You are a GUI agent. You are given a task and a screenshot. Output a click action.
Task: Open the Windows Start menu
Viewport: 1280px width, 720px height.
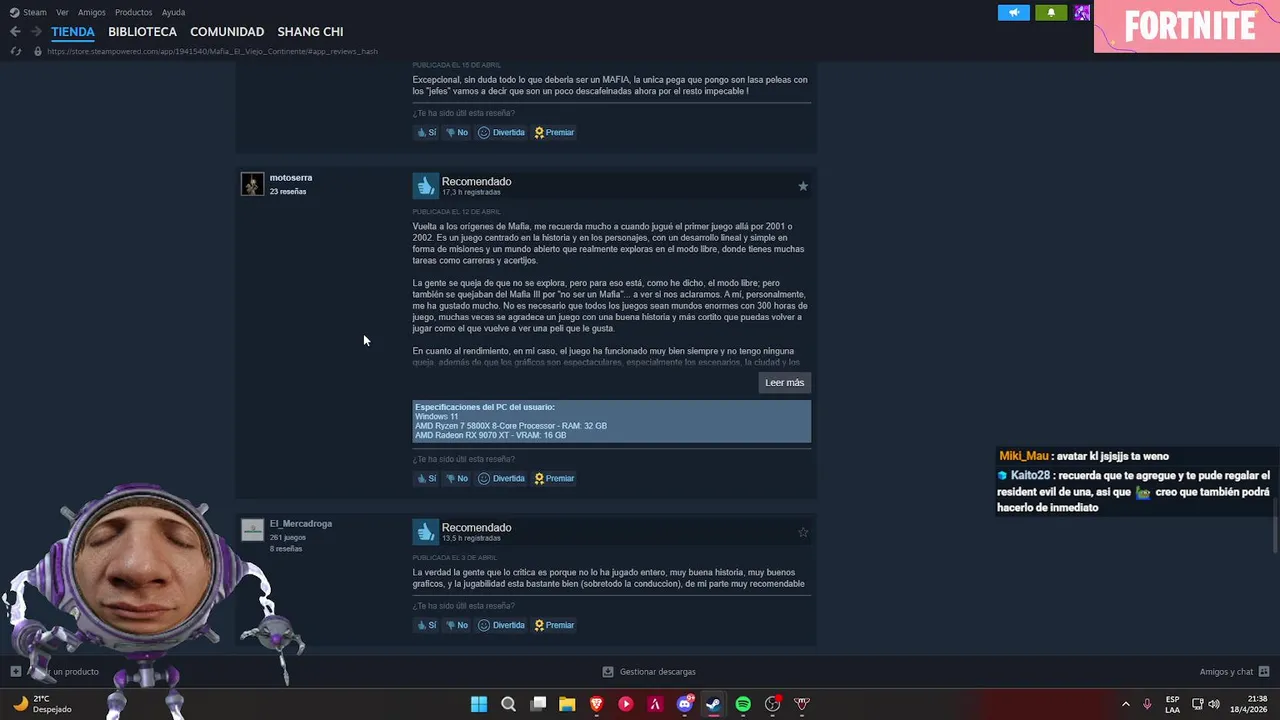tap(479, 704)
